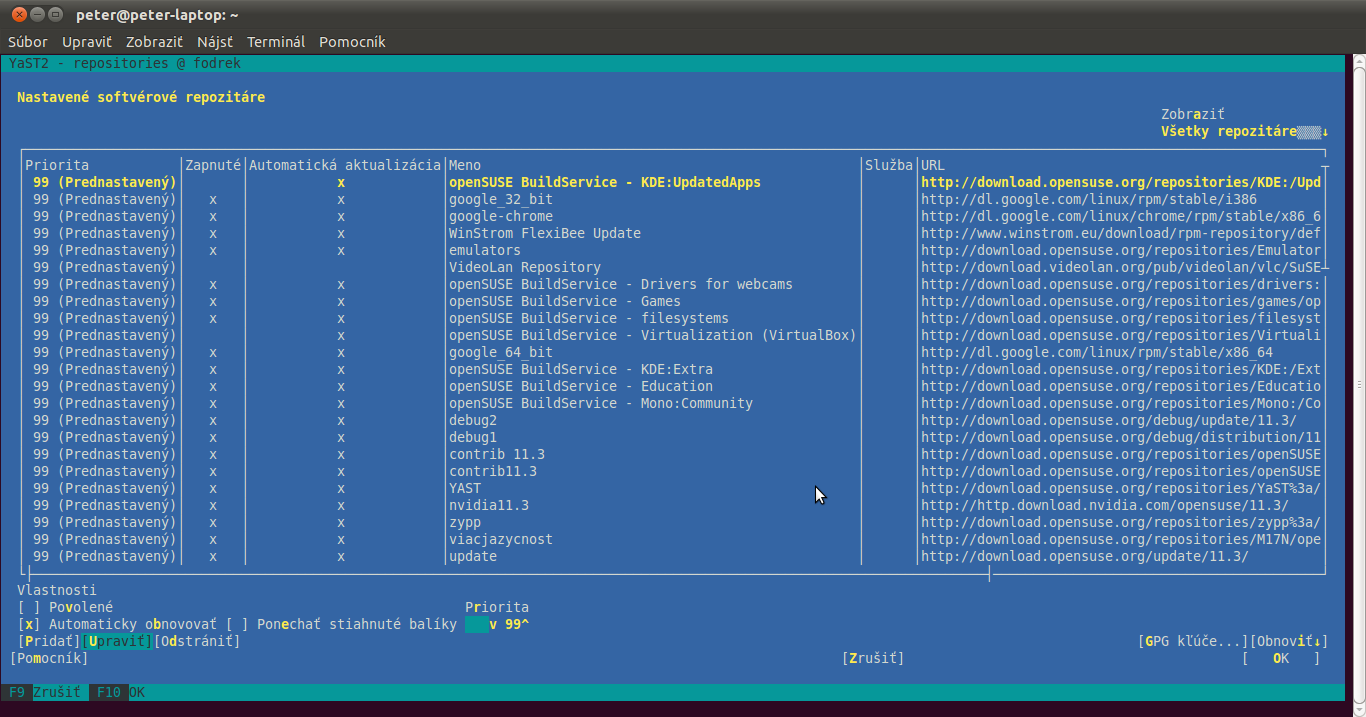Toggle the Povolené checkbox
1366x717 pixels.
coord(66,607)
